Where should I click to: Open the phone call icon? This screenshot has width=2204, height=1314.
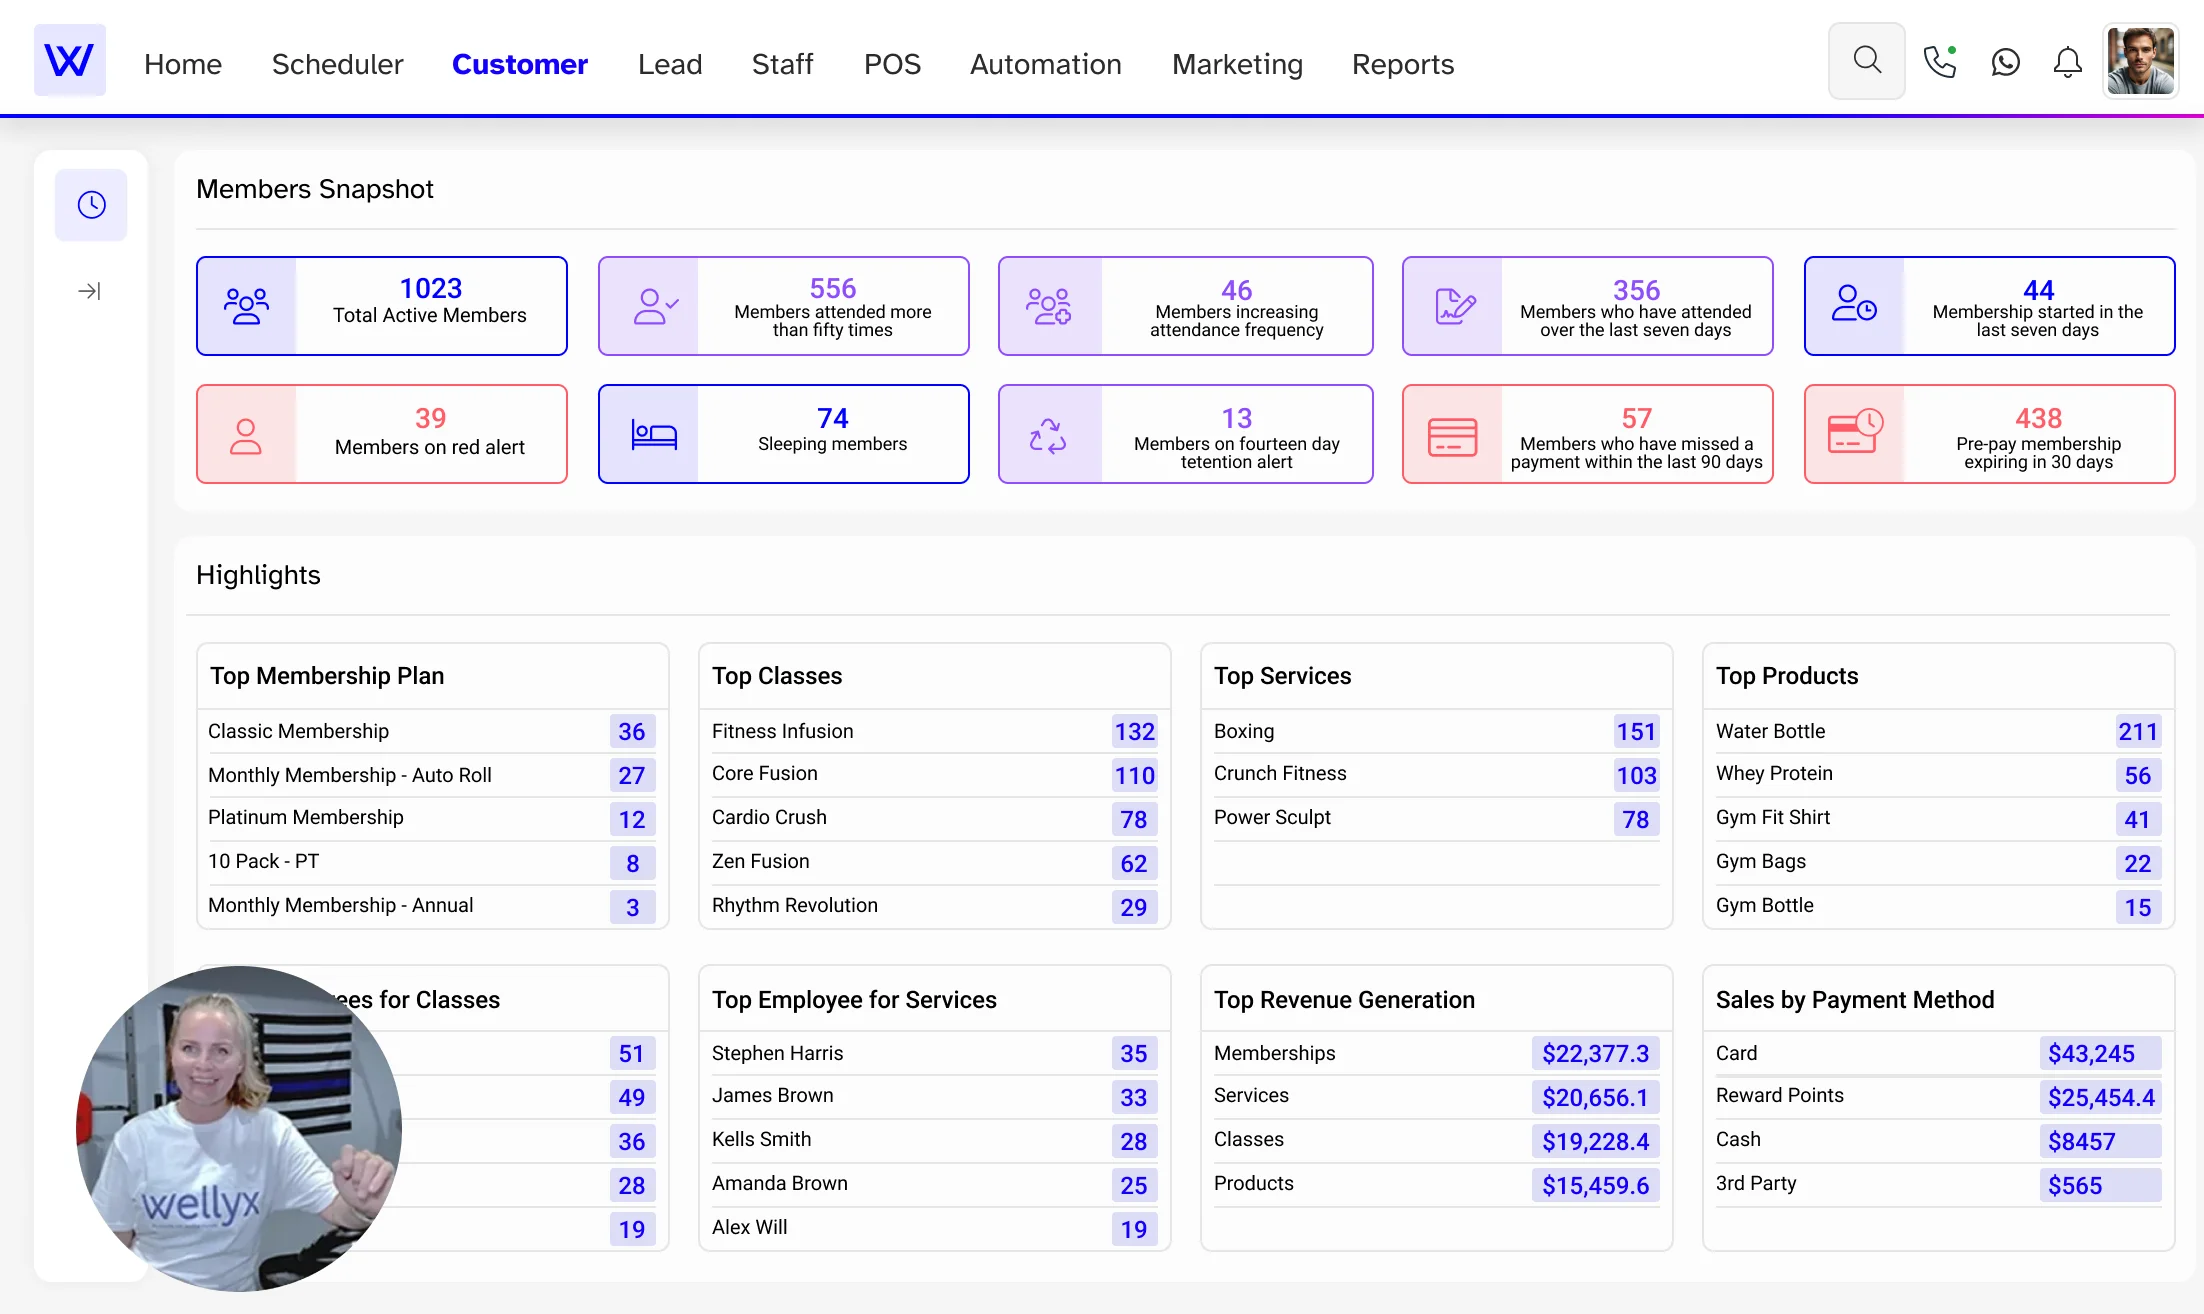[x=1939, y=62]
